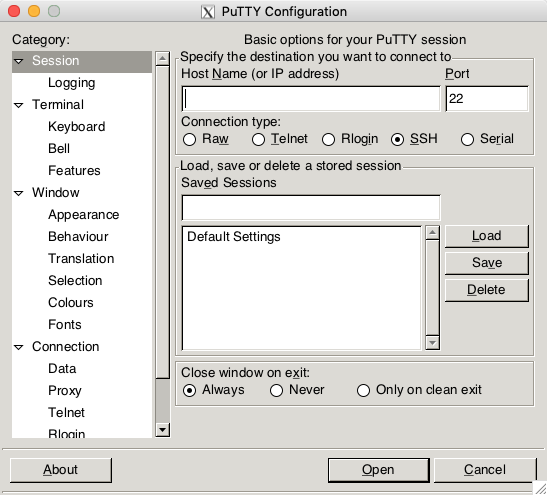Screen dimensions: 547x495
Task: Click the Open button to connect
Action: pos(379,470)
